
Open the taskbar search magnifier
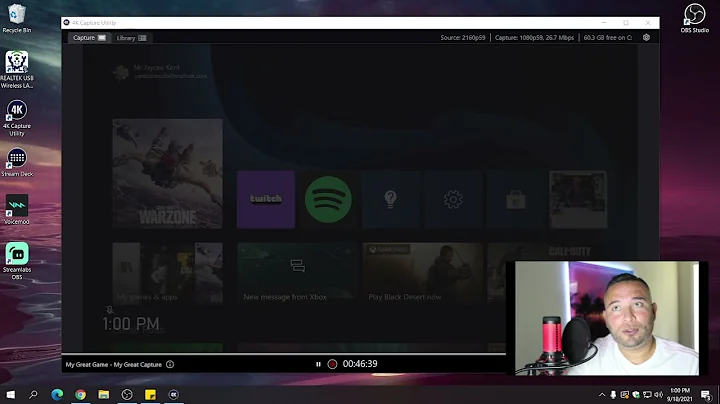coord(33,394)
